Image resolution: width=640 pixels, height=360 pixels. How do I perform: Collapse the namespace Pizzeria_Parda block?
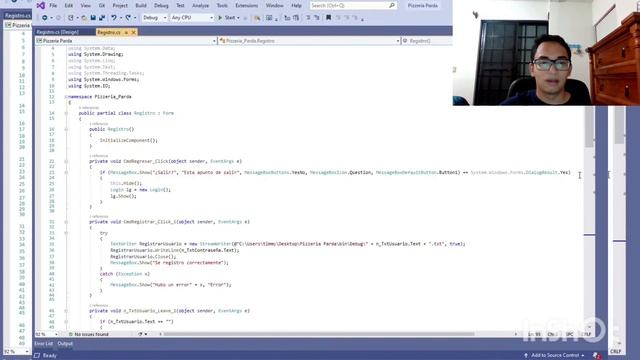(x=66, y=97)
